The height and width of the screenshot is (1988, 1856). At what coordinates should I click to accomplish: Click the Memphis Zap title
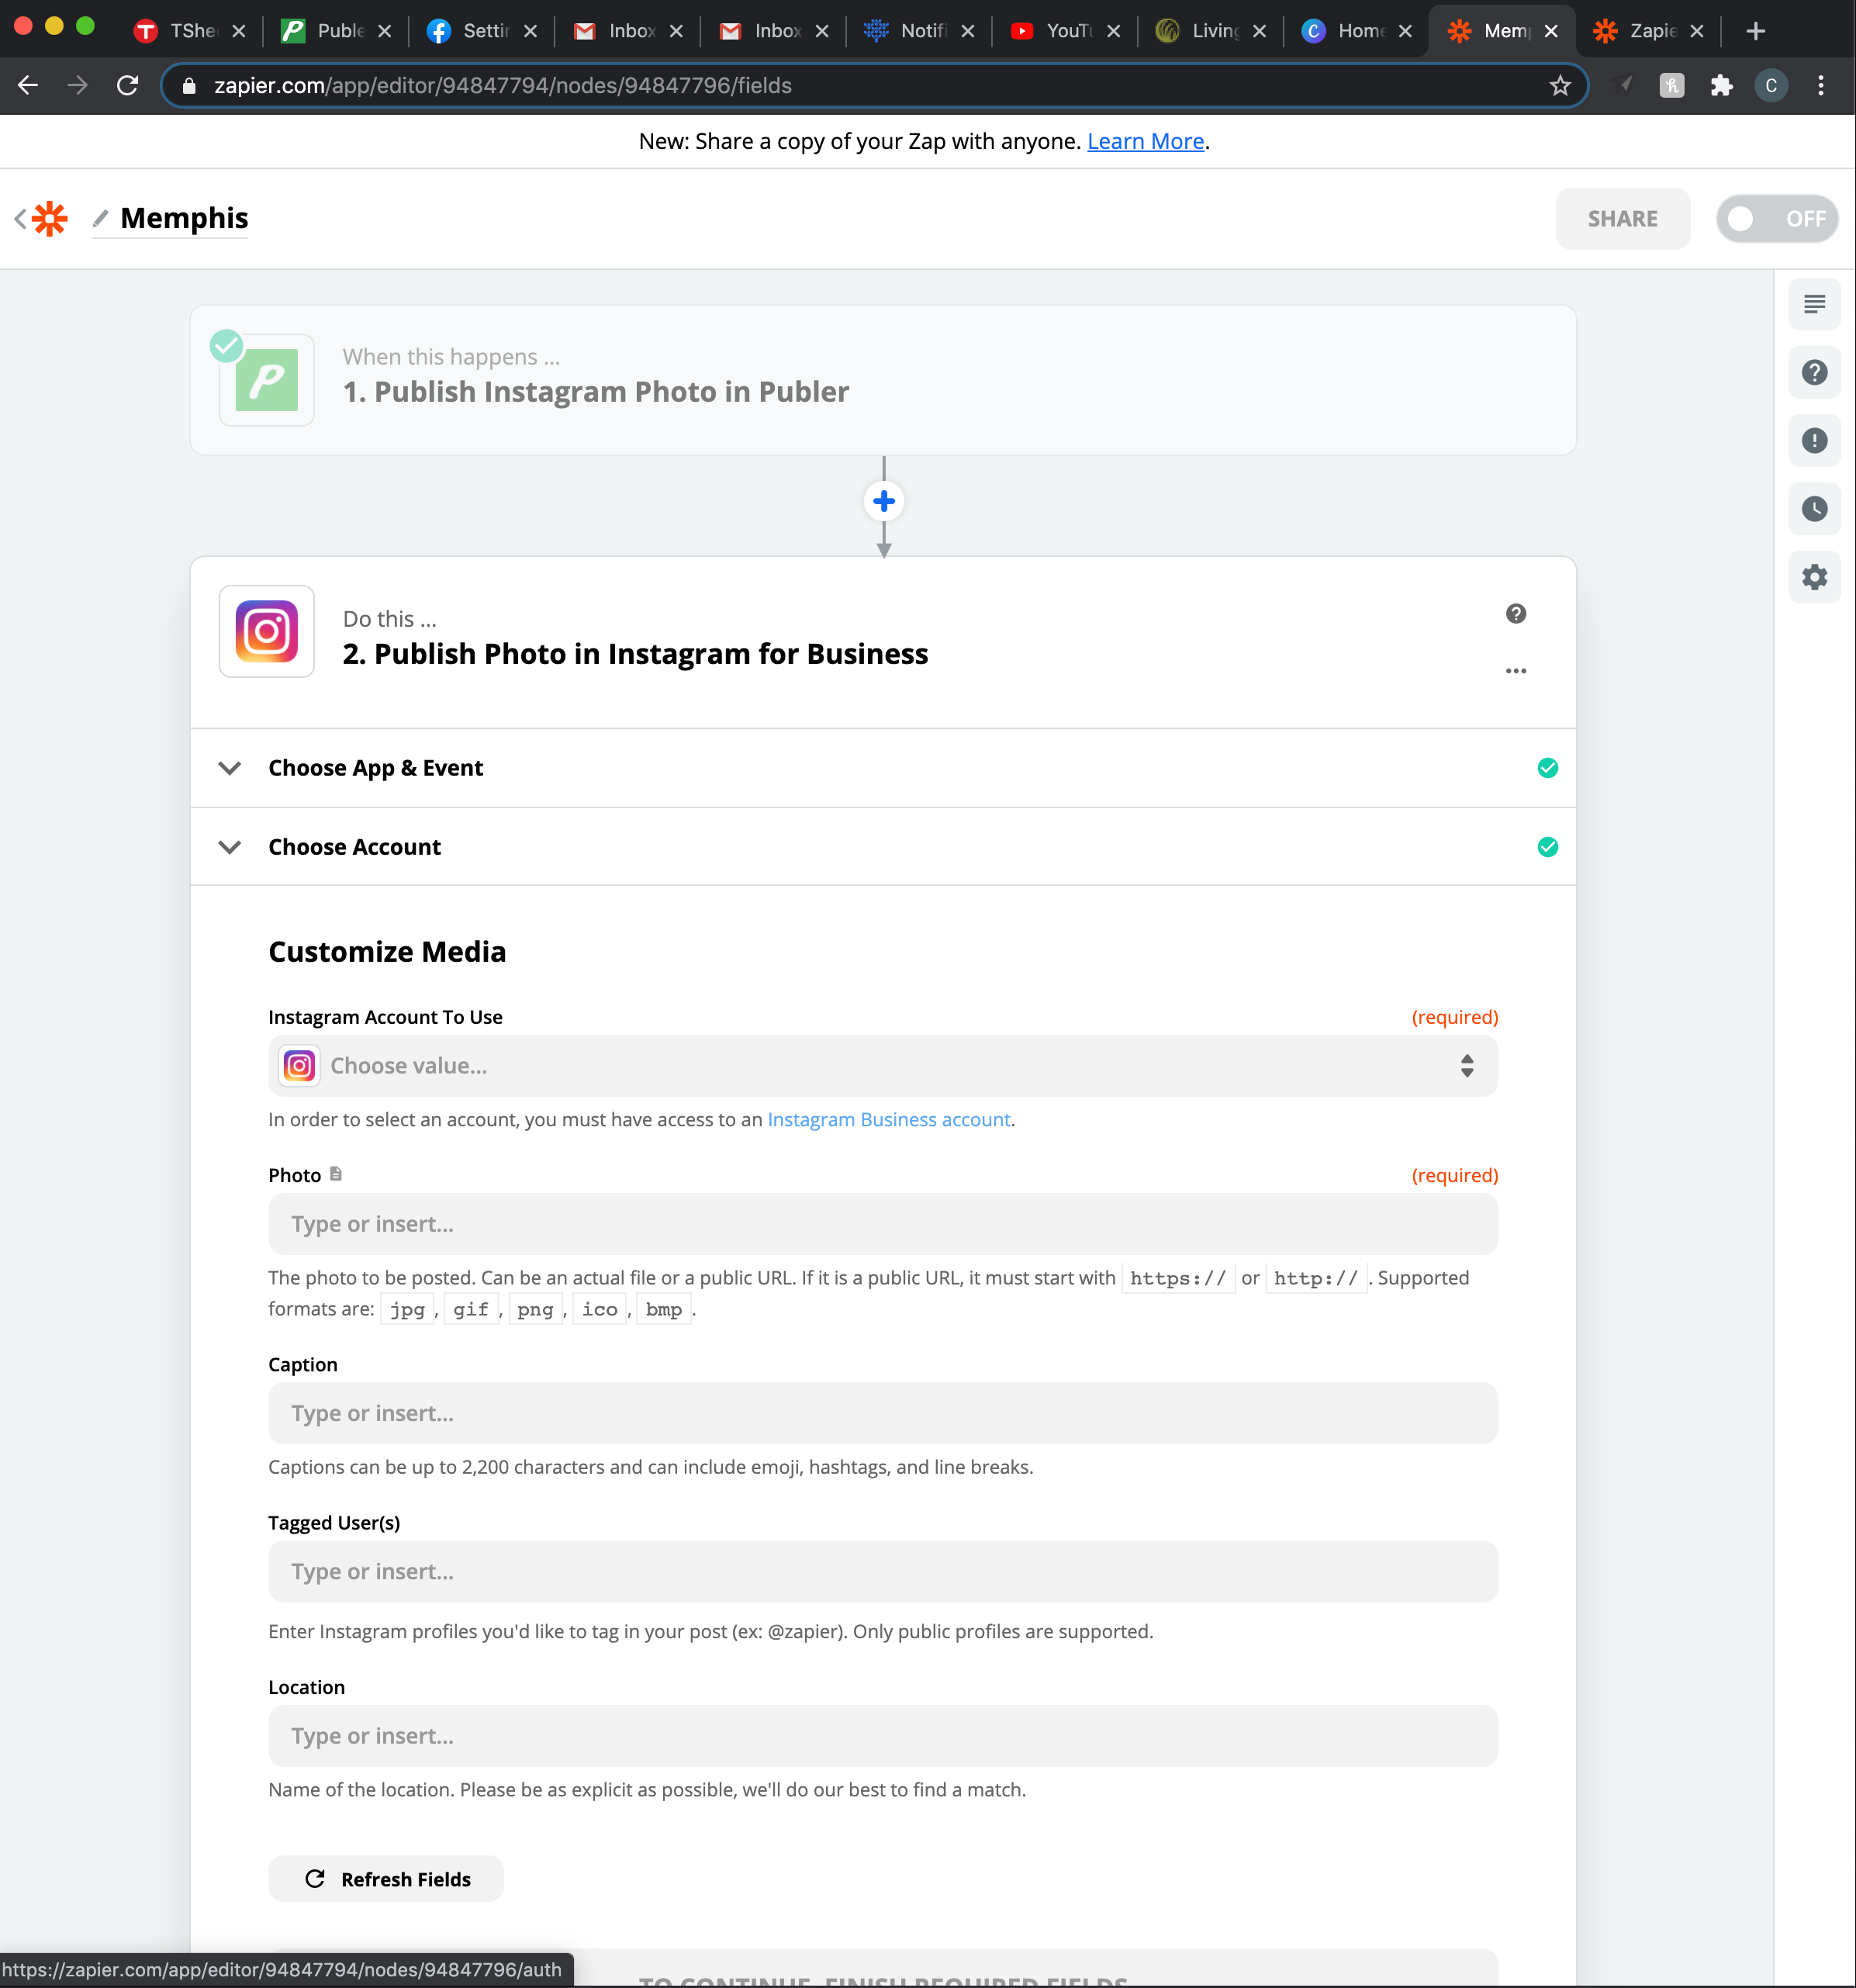click(x=184, y=218)
